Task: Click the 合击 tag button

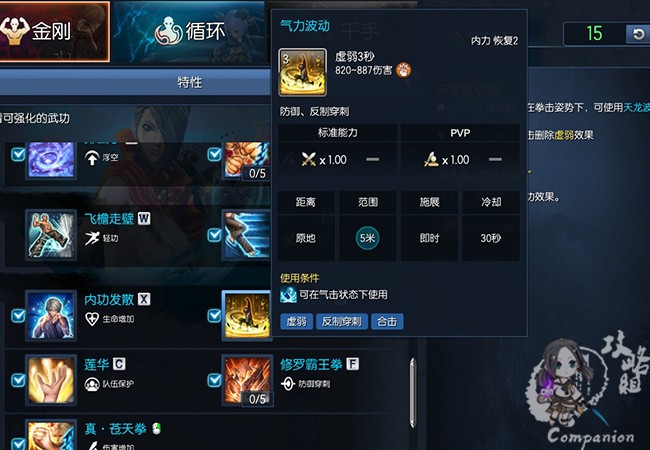Action: [387, 322]
